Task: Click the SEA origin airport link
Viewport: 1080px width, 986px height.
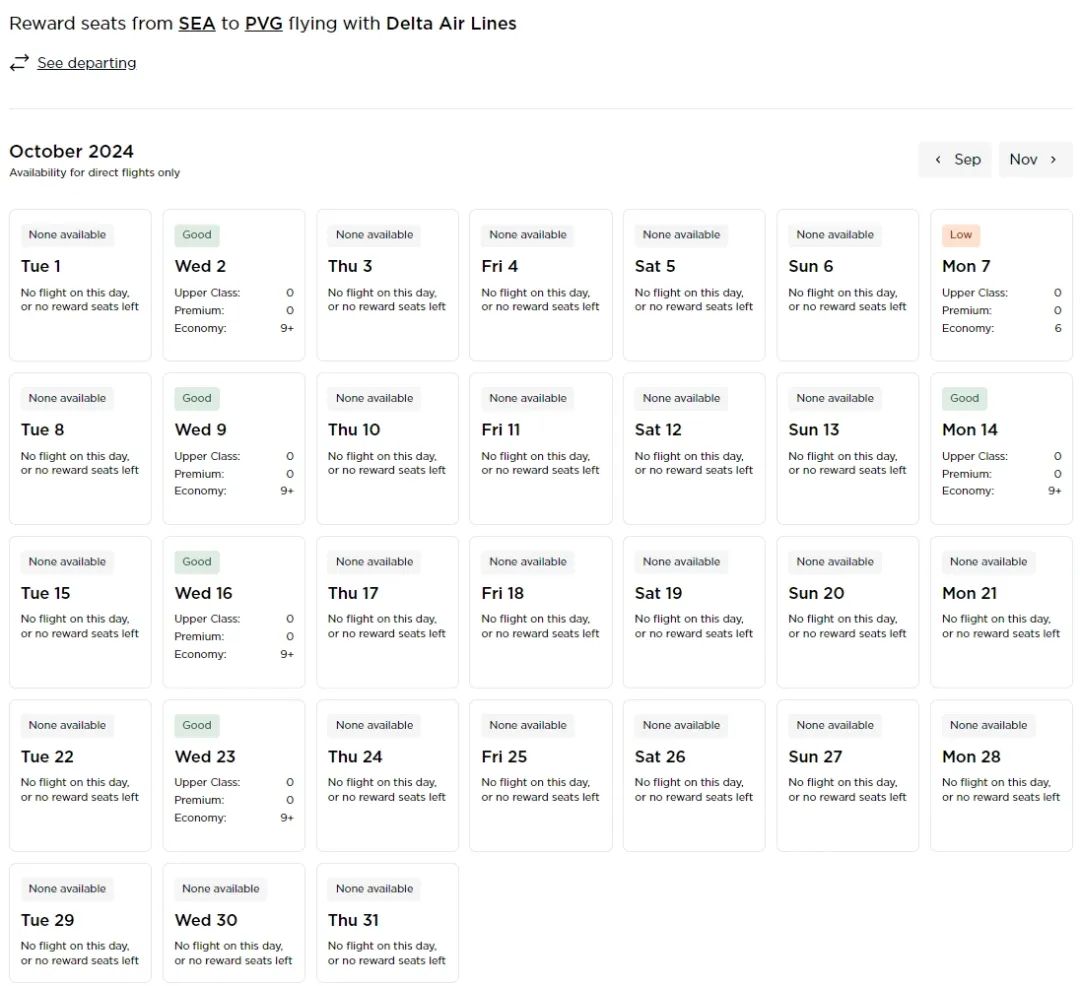Action: pyautogui.click(x=197, y=23)
